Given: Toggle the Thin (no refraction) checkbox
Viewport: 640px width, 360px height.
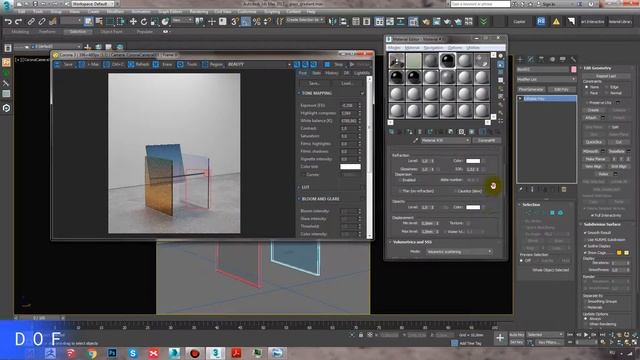Looking at the screenshot, I should pos(400,191).
